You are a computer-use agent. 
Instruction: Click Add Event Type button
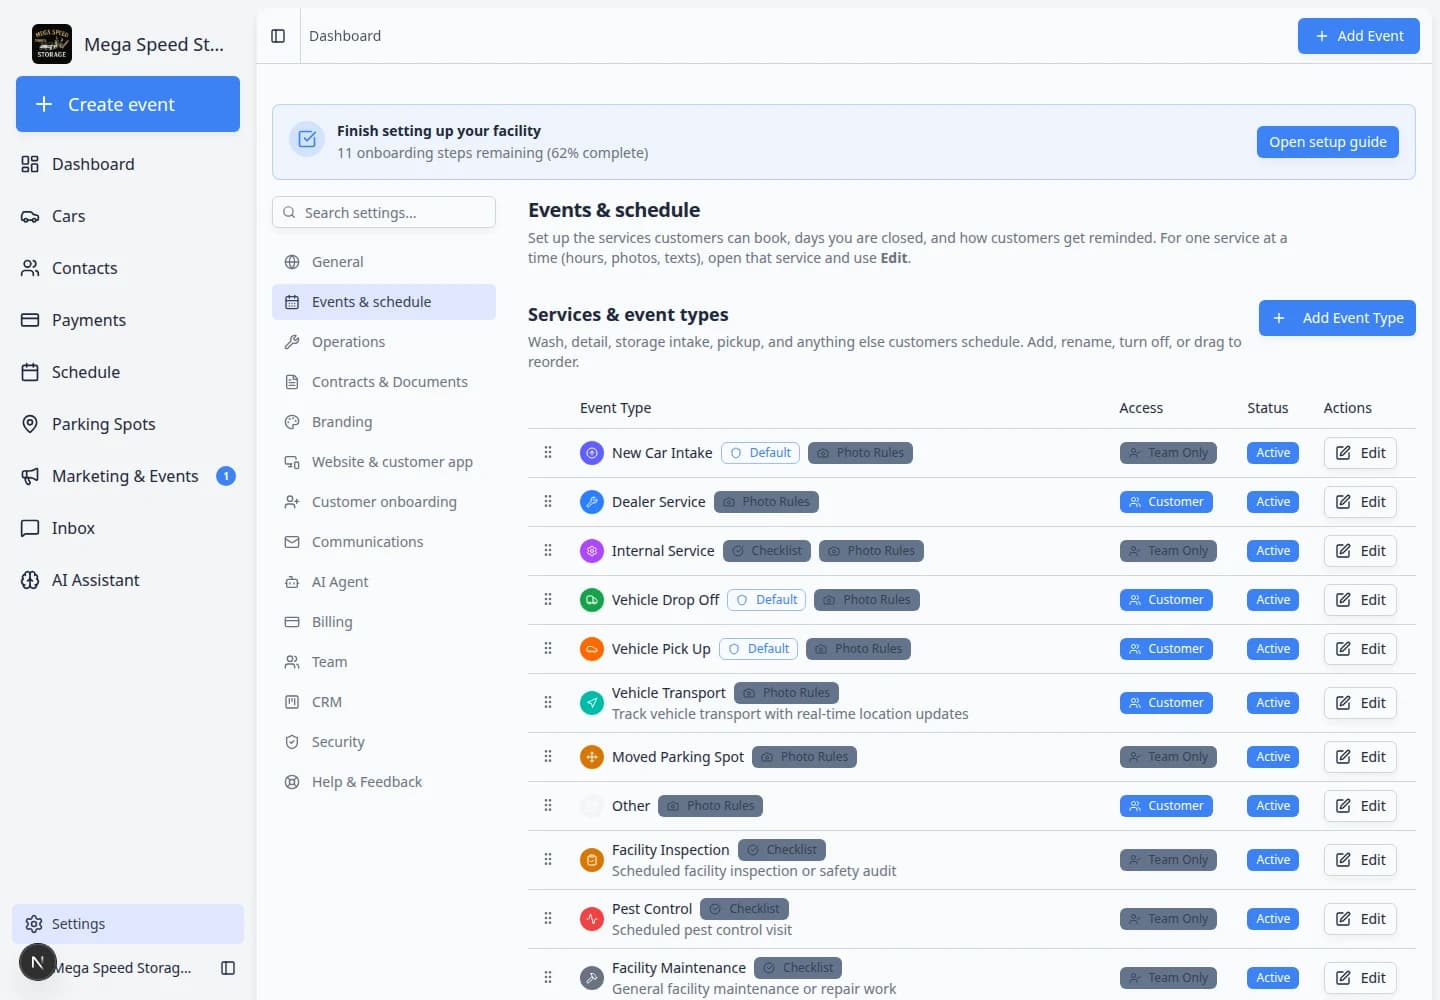click(x=1337, y=318)
